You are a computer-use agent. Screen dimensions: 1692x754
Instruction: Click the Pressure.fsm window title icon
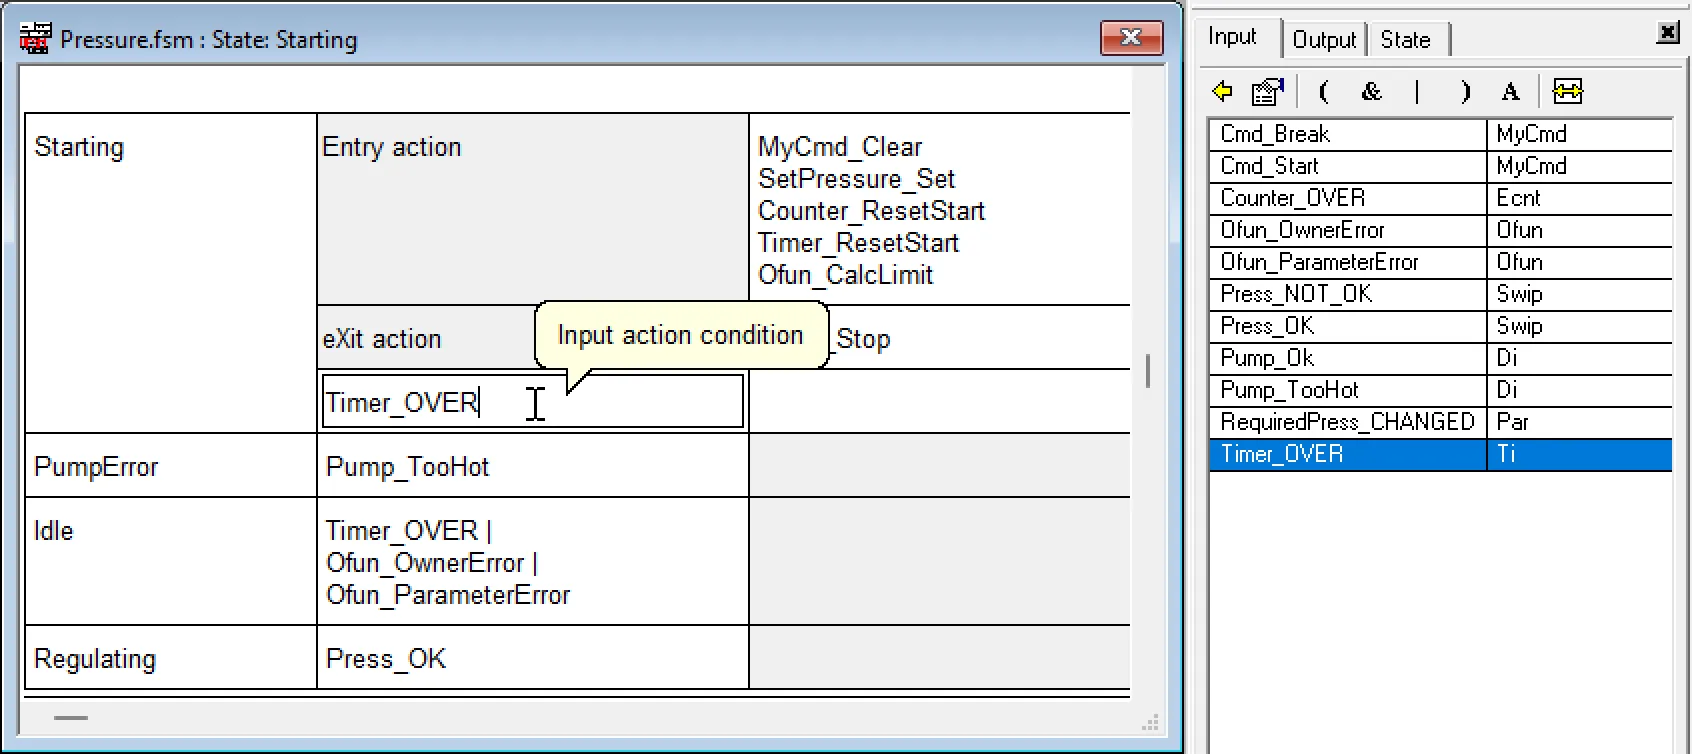[x=35, y=38]
